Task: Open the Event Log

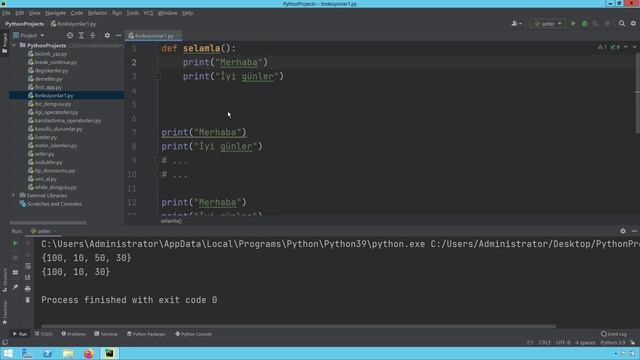Action: point(614,334)
